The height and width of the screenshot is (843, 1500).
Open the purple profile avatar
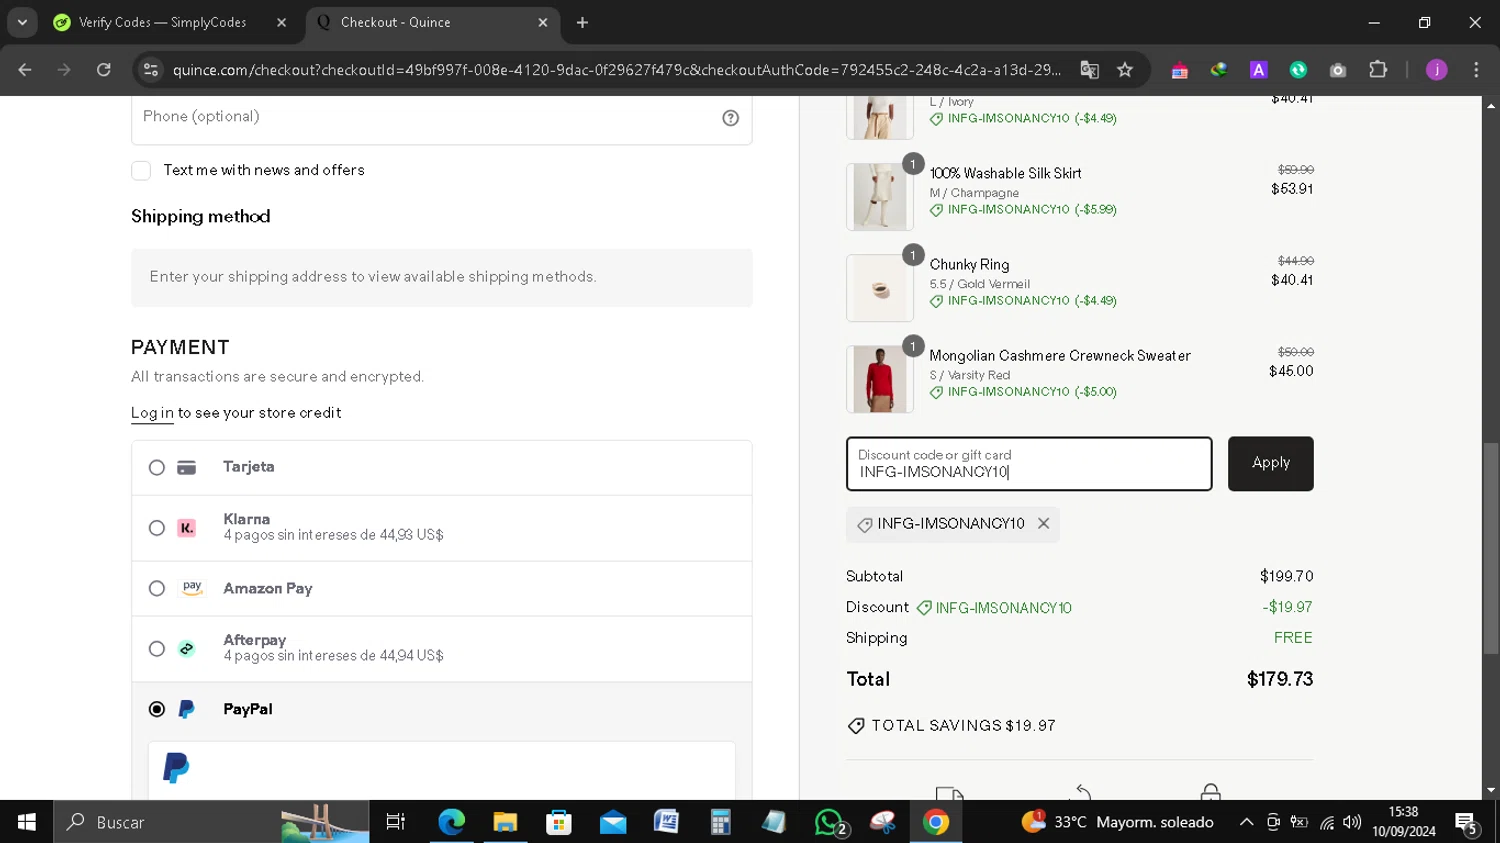[x=1436, y=70]
